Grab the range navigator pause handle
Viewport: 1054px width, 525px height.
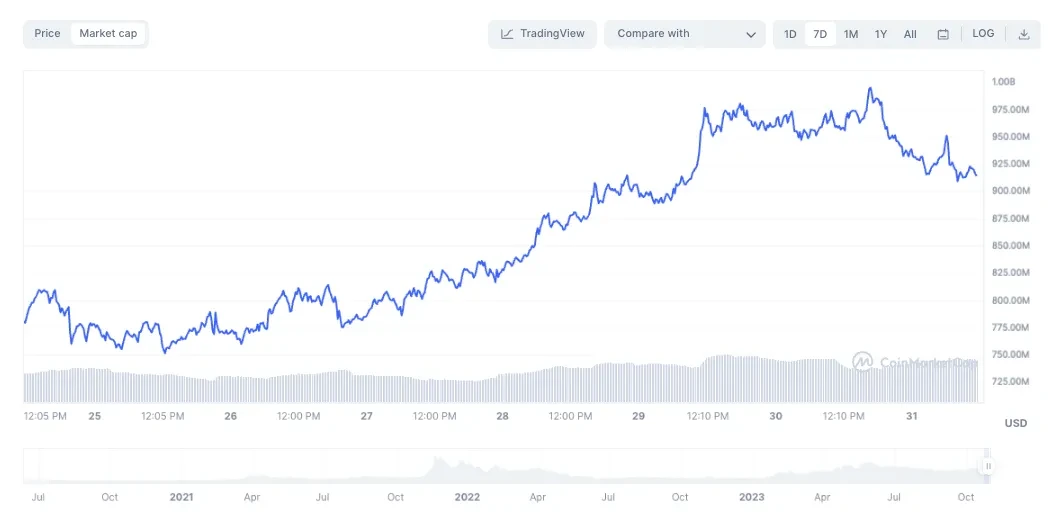tap(988, 466)
